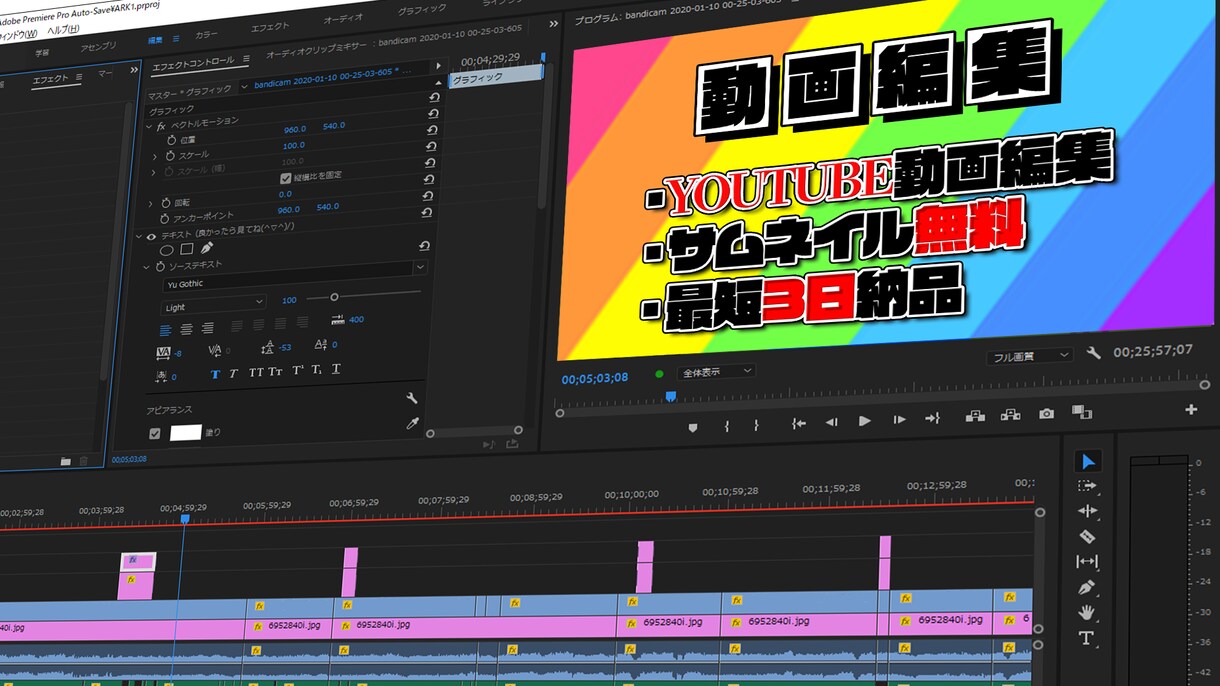The width and height of the screenshot is (1220, 686).
Task: Hide the テキスト layer with eye icon
Action: (x=151, y=237)
